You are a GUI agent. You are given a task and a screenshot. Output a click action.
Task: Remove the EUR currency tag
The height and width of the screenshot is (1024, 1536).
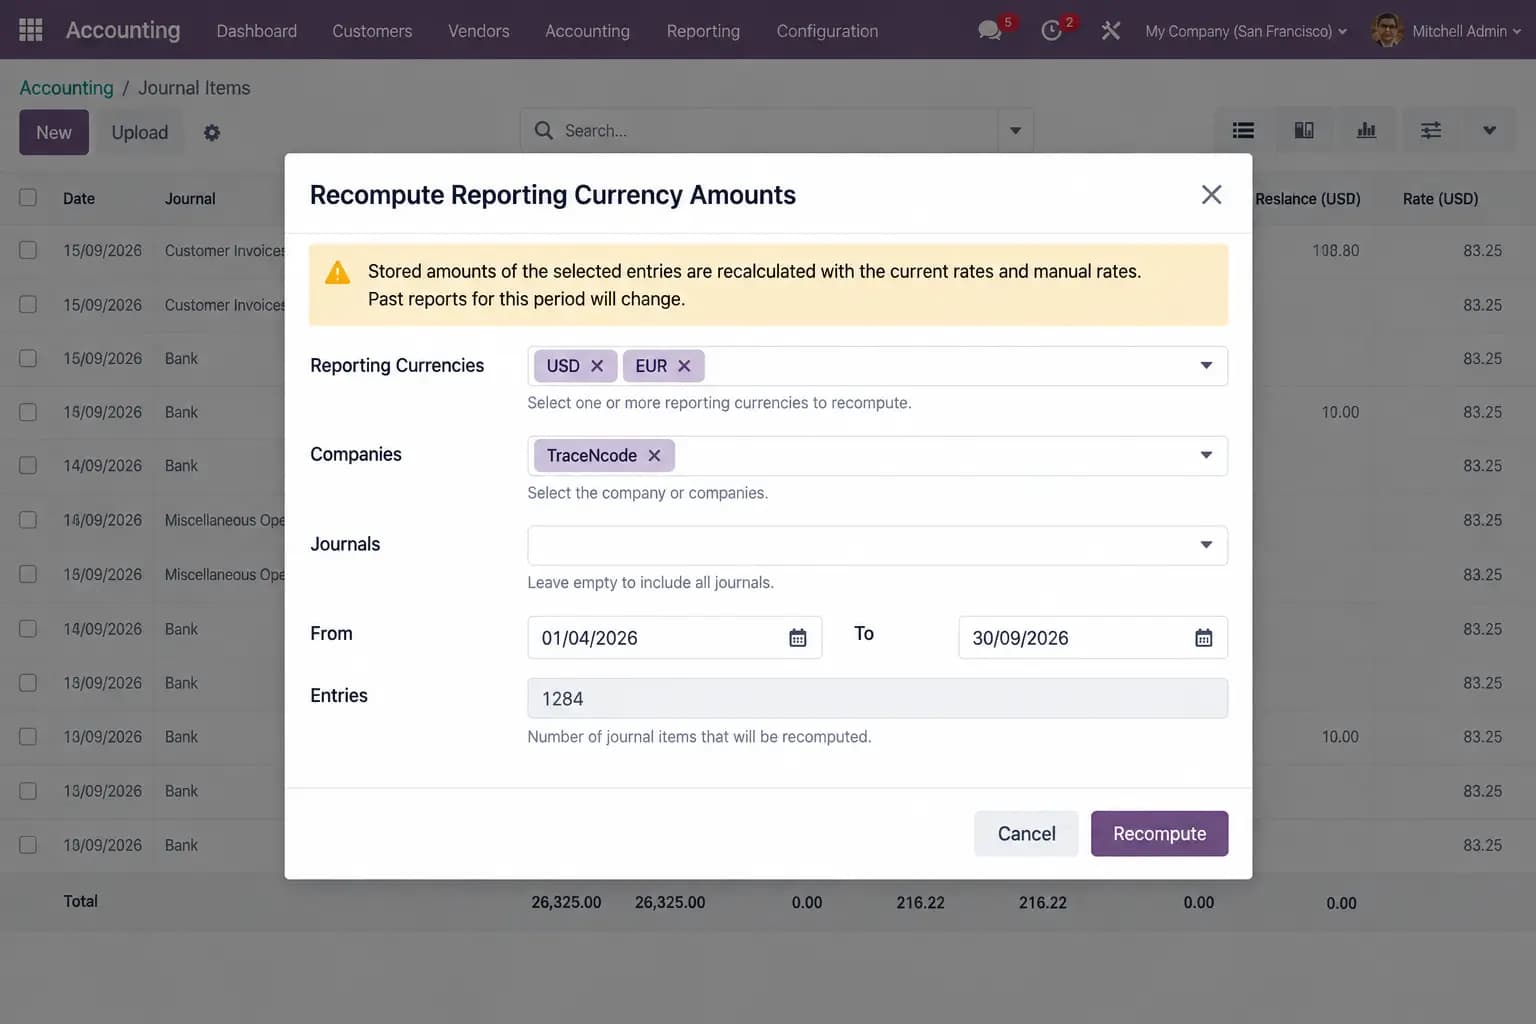coord(684,366)
